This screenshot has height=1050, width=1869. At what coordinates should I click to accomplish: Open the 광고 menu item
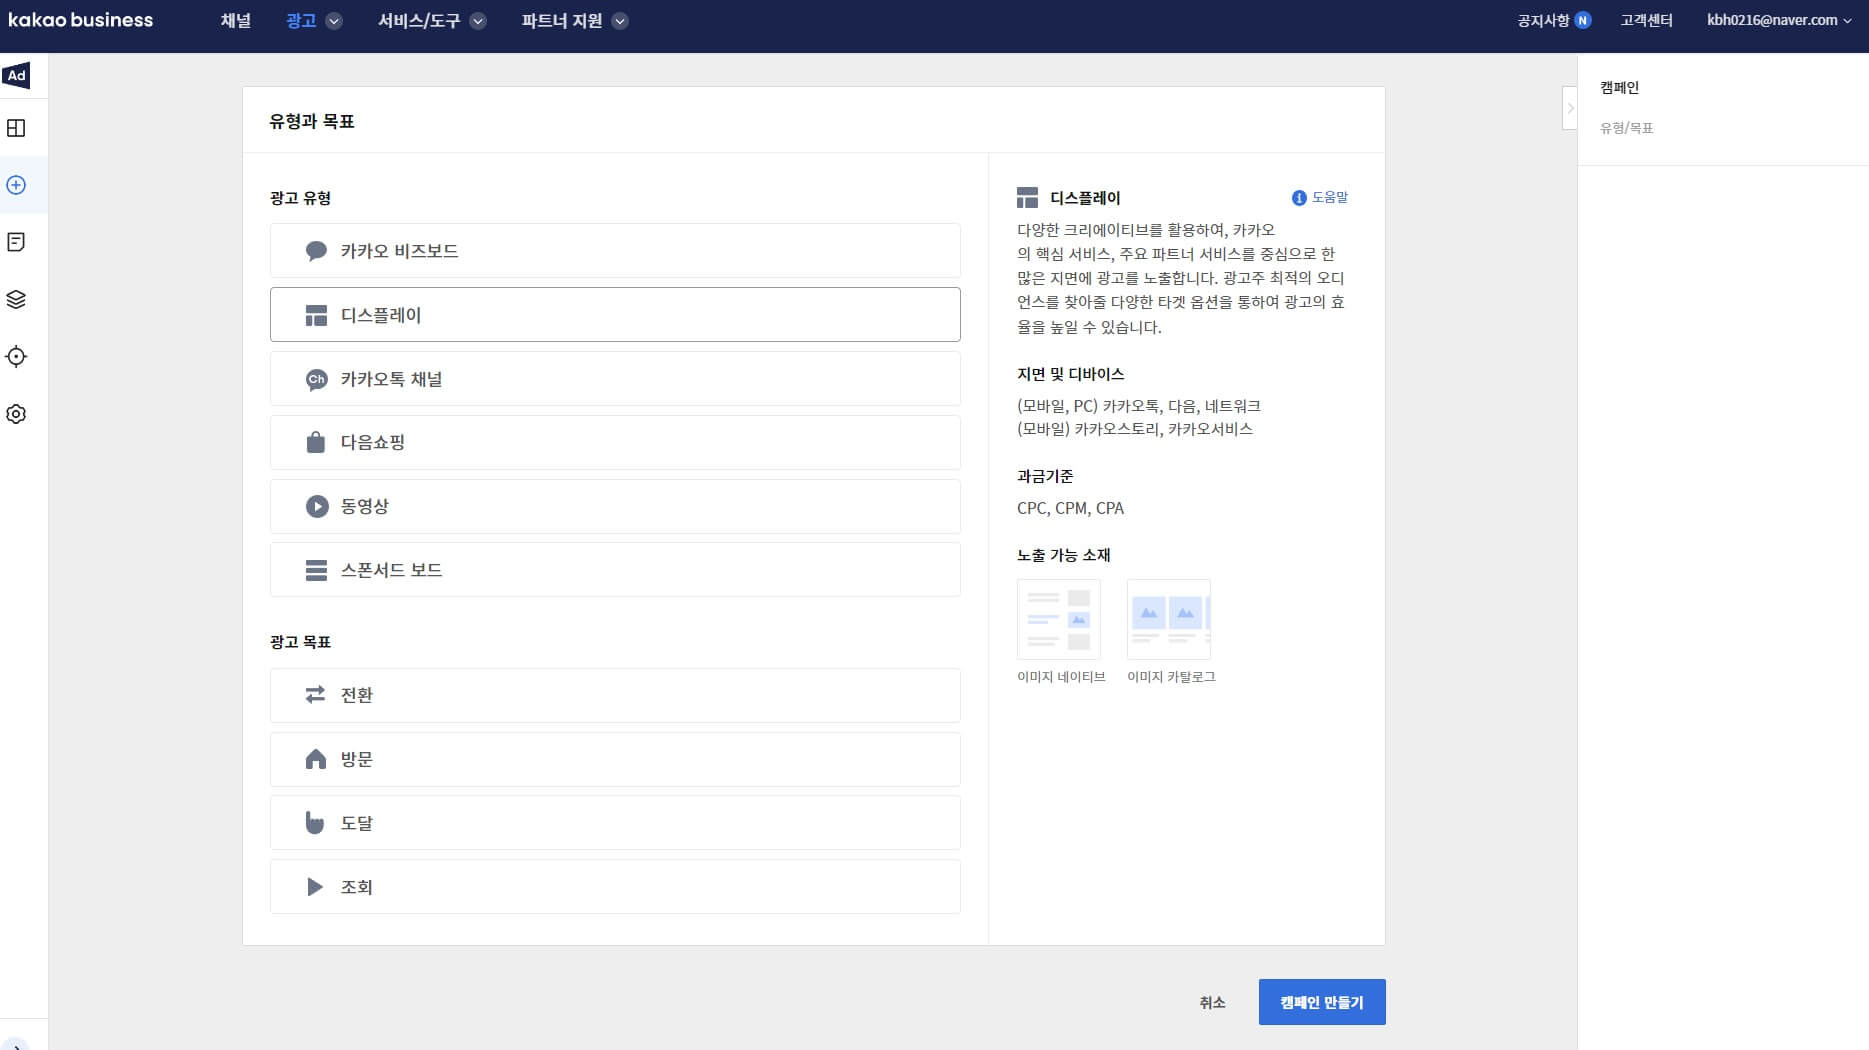(301, 21)
